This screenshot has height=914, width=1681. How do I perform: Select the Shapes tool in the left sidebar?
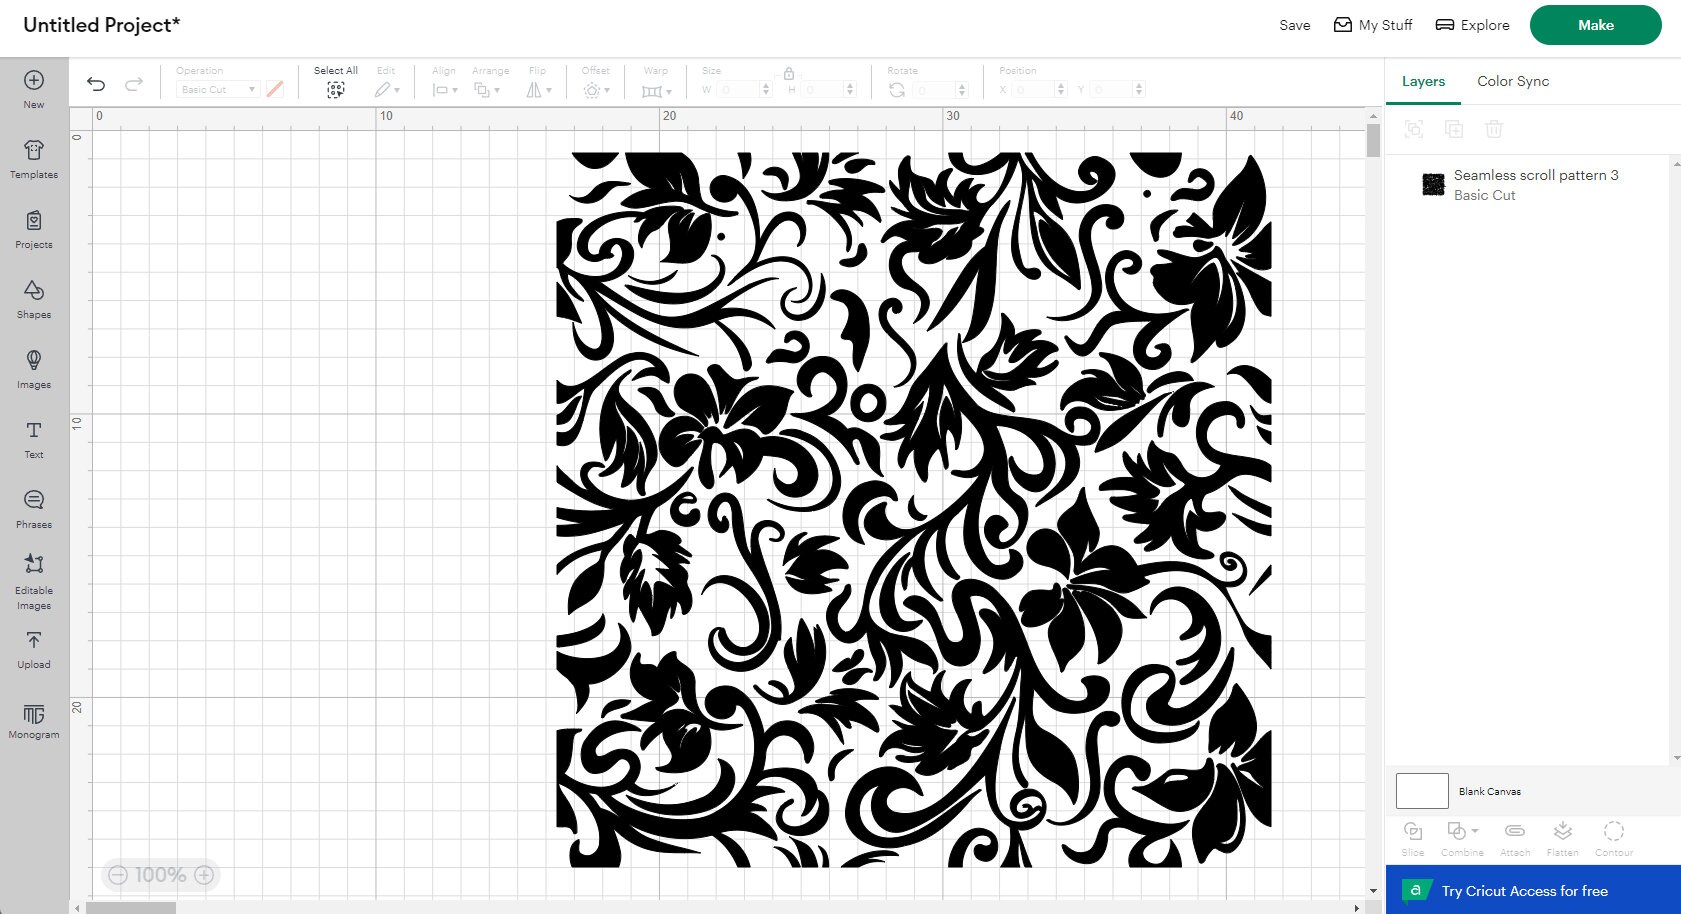[x=33, y=297]
